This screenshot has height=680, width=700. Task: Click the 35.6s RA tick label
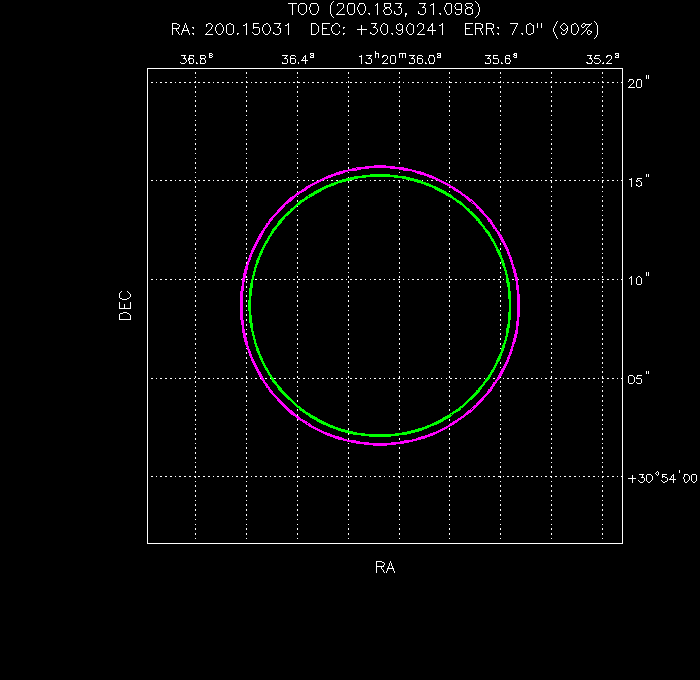click(501, 59)
